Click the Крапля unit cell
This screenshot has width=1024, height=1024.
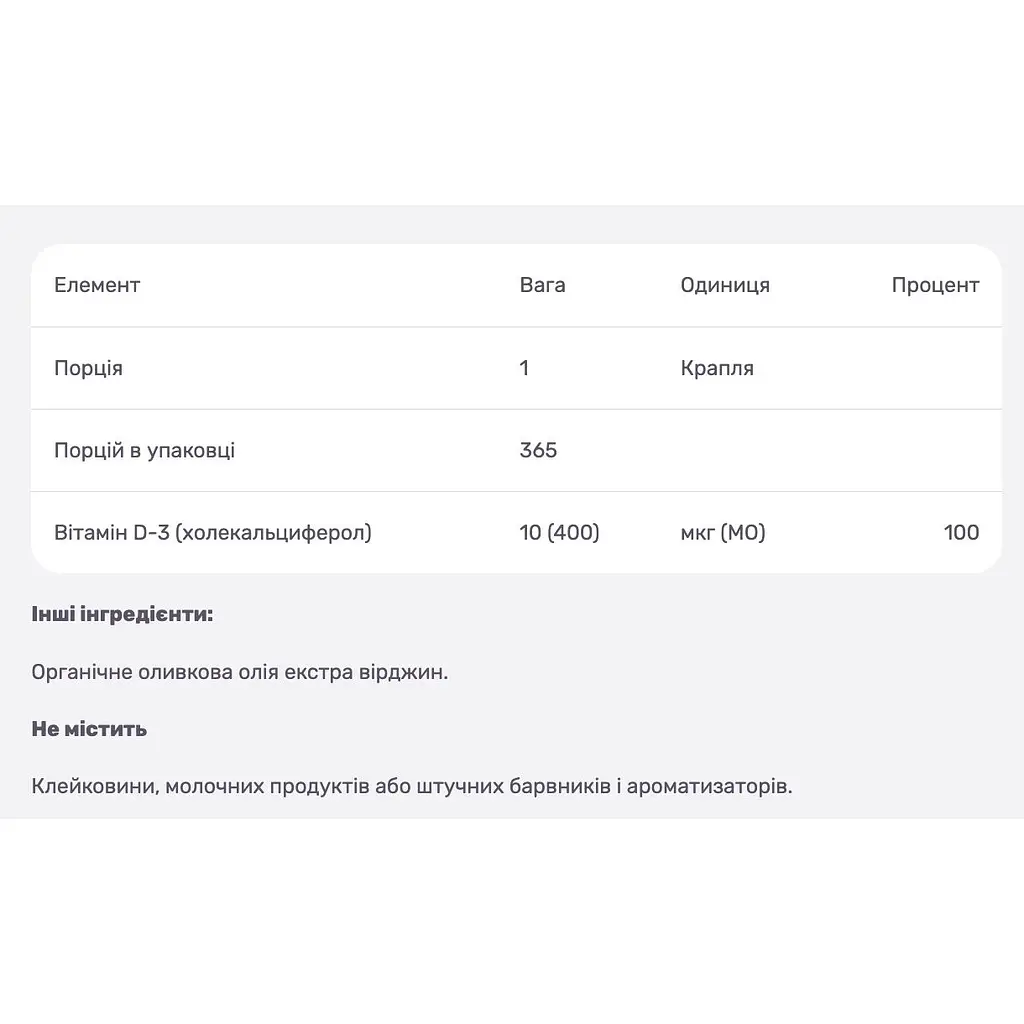point(717,368)
